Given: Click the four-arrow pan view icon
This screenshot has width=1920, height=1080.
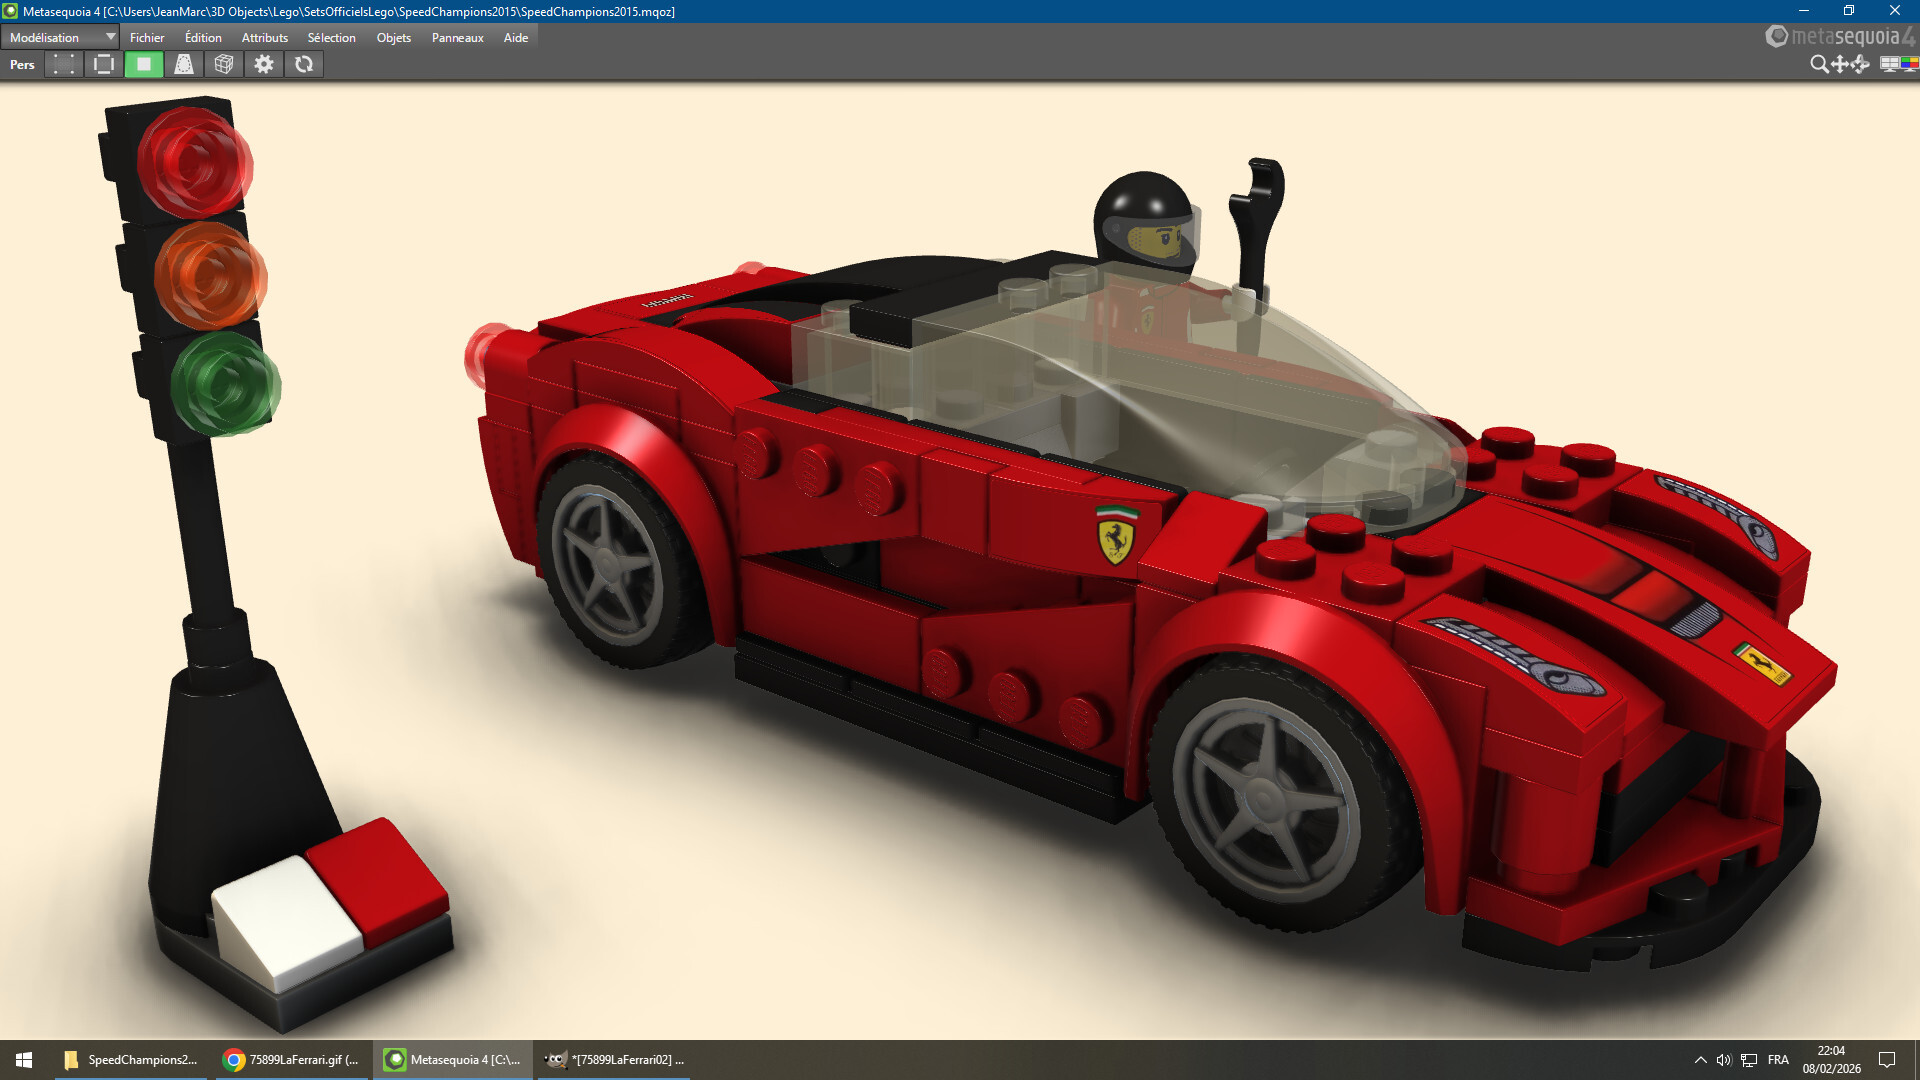Looking at the screenshot, I should pyautogui.click(x=1840, y=64).
